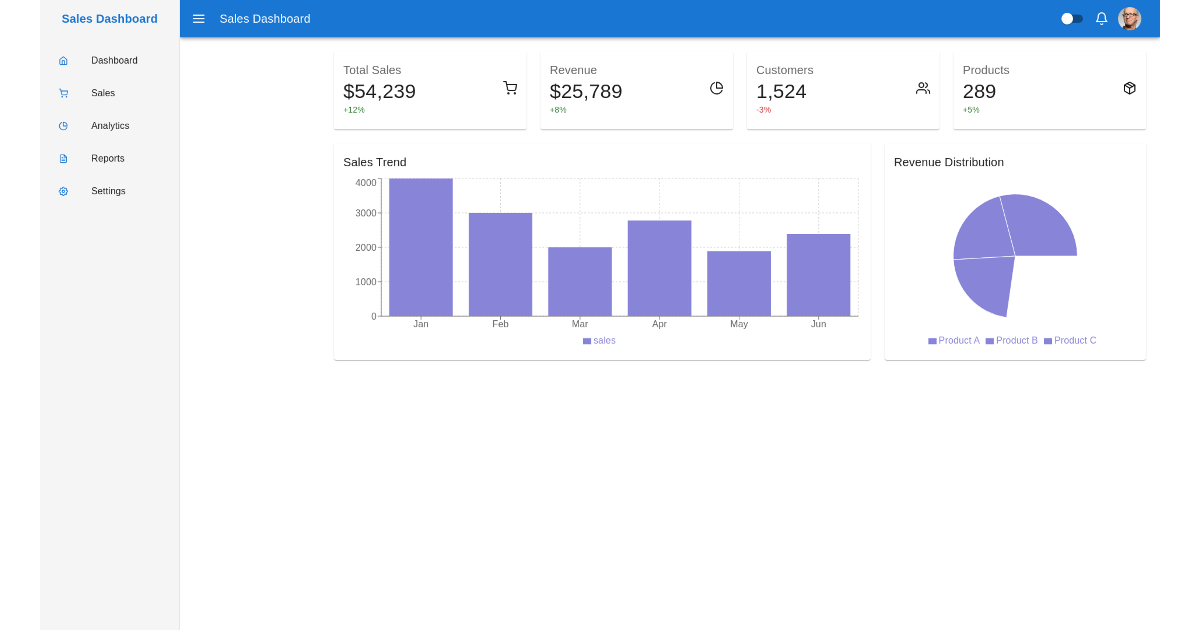The image size is (1200, 630).
Task: Open the hamburger menu in header
Action: pyautogui.click(x=199, y=19)
